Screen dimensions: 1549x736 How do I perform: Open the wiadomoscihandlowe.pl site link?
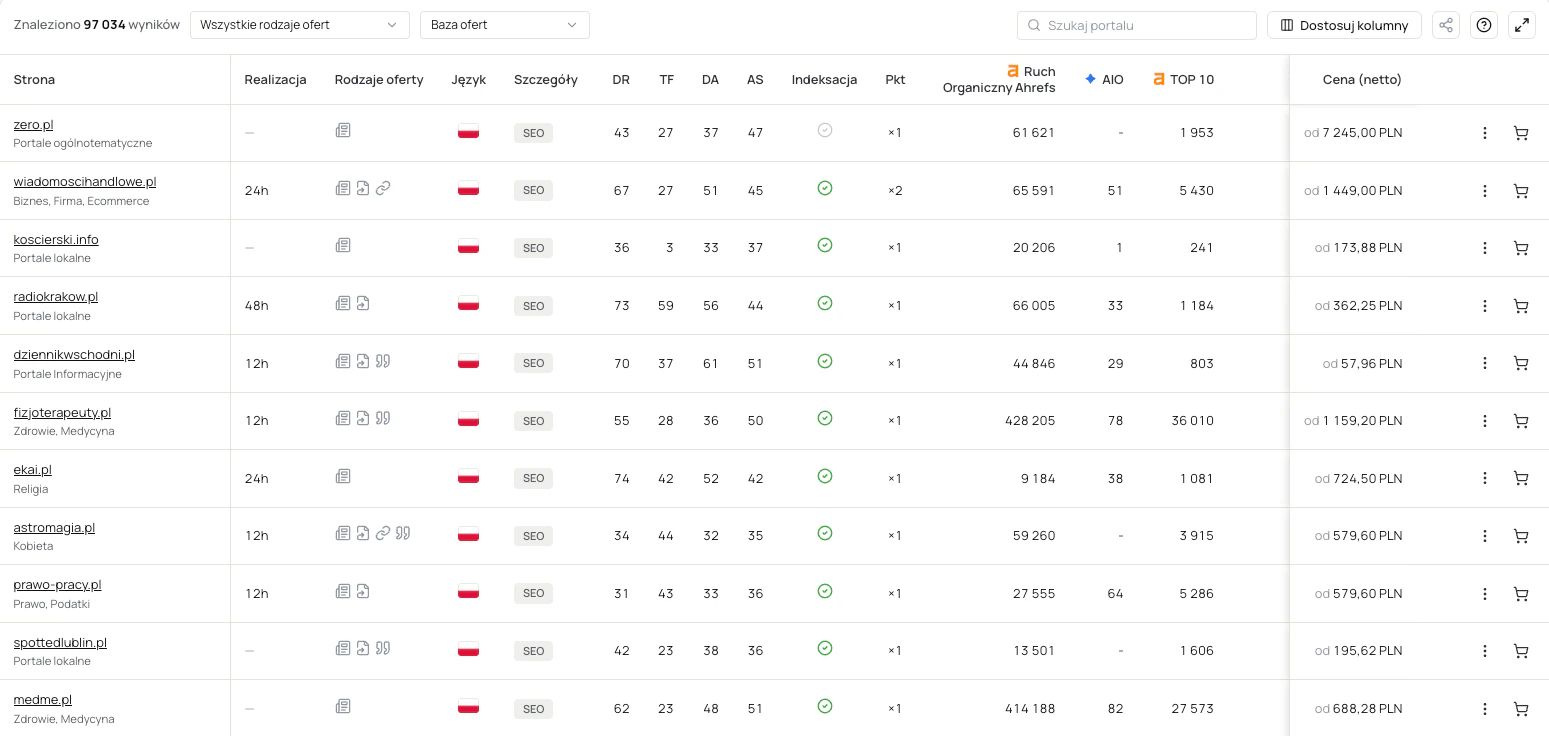click(x=85, y=182)
